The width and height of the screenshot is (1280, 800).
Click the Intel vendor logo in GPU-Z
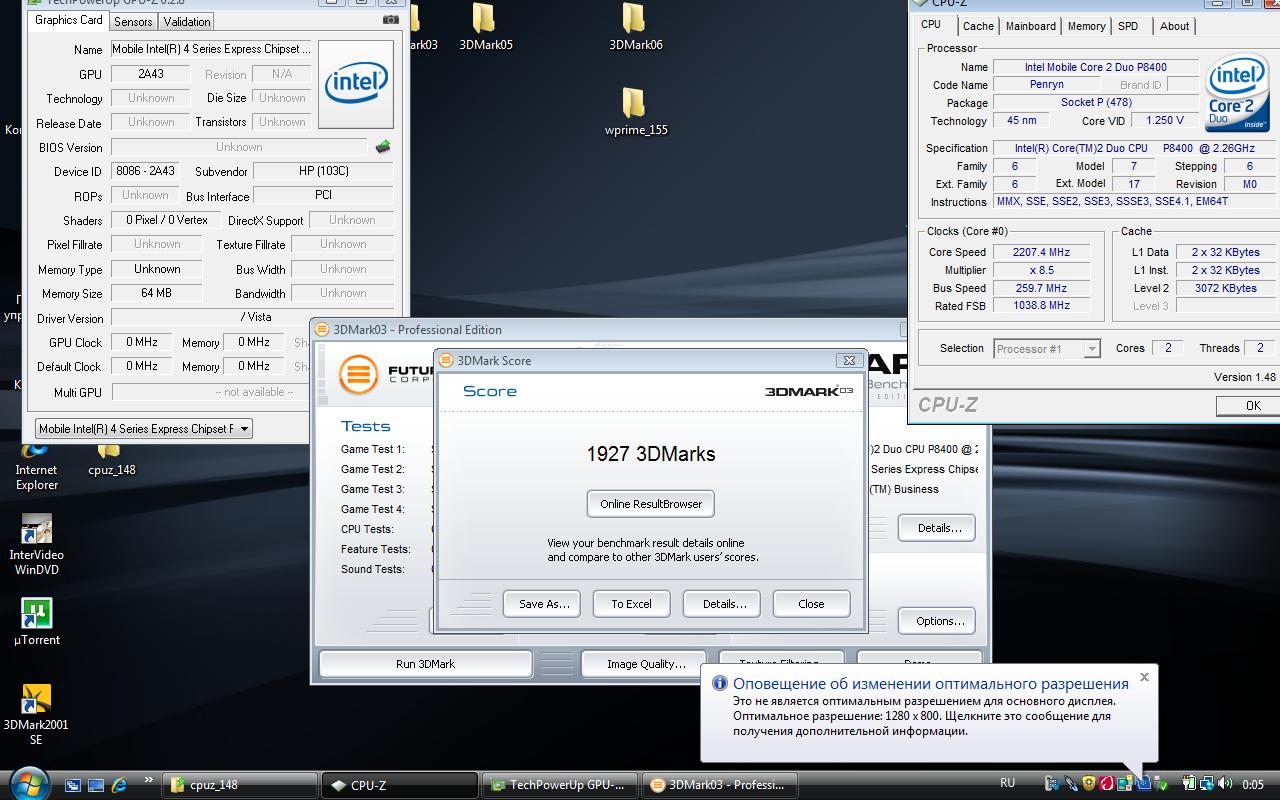(x=356, y=84)
